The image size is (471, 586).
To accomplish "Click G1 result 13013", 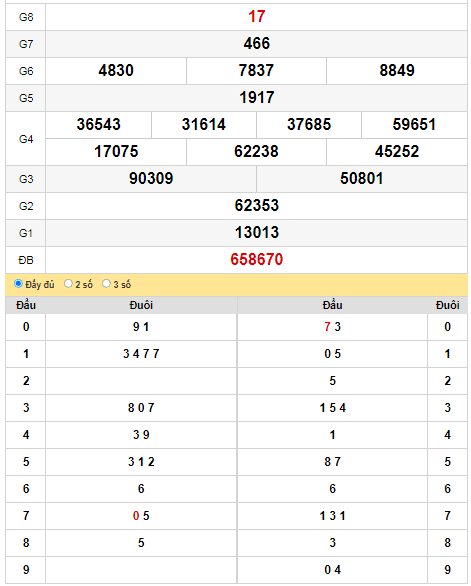I will 256,232.
